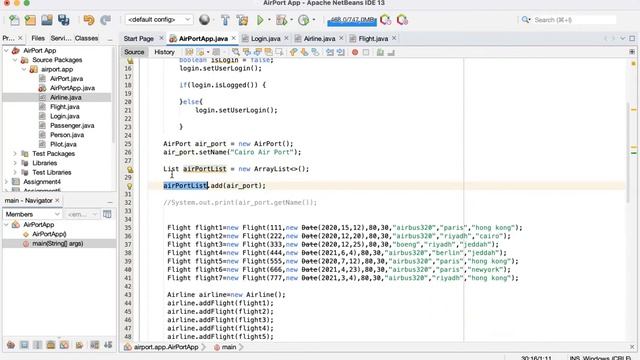Click the Stop Macro Recording square icon
640x360 pixels.
(366, 52)
